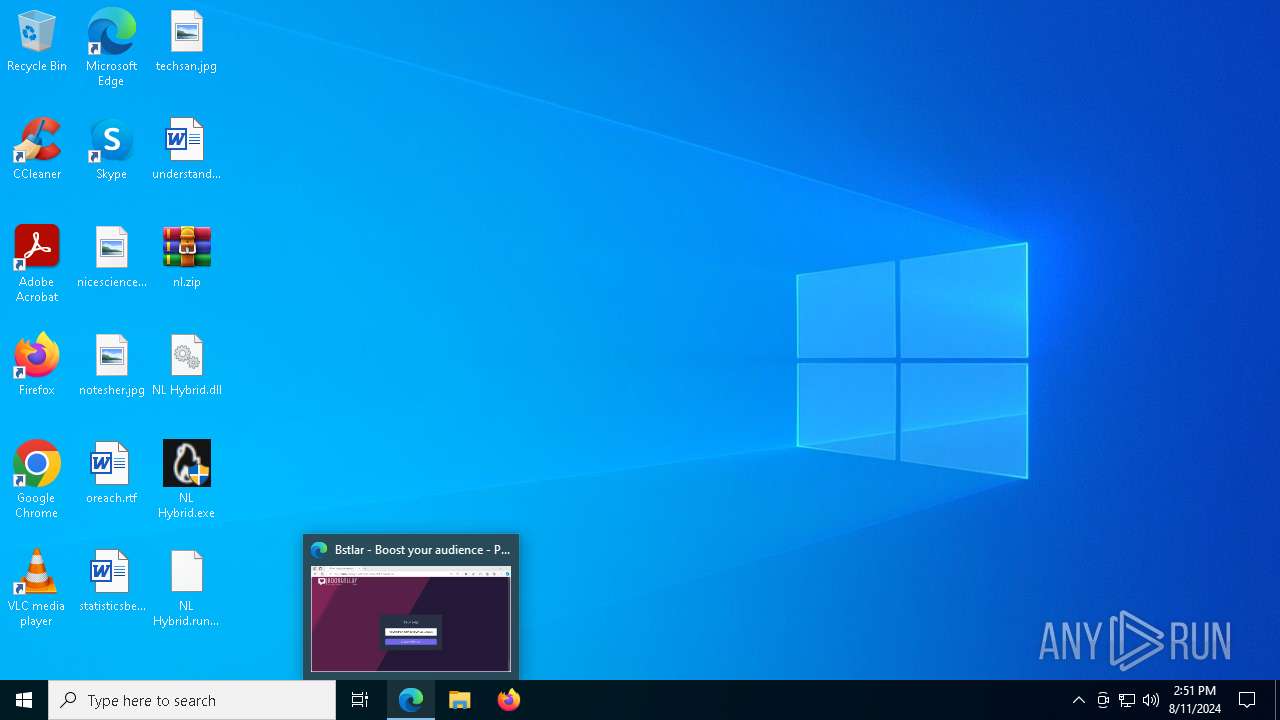Select the VLC media player shortcut

coord(37,588)
